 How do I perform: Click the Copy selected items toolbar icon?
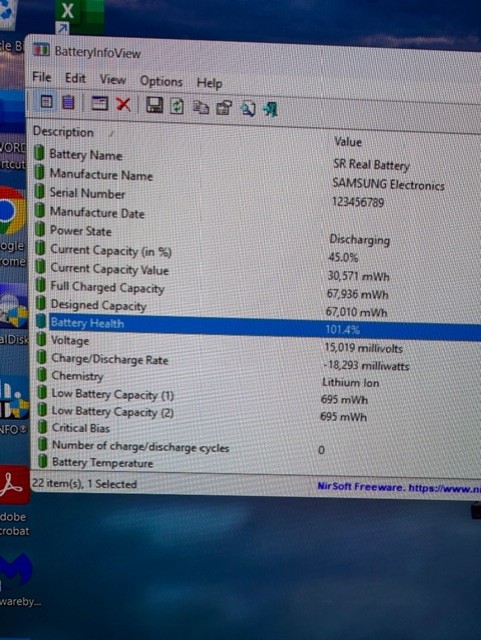[x=200, y=107]
